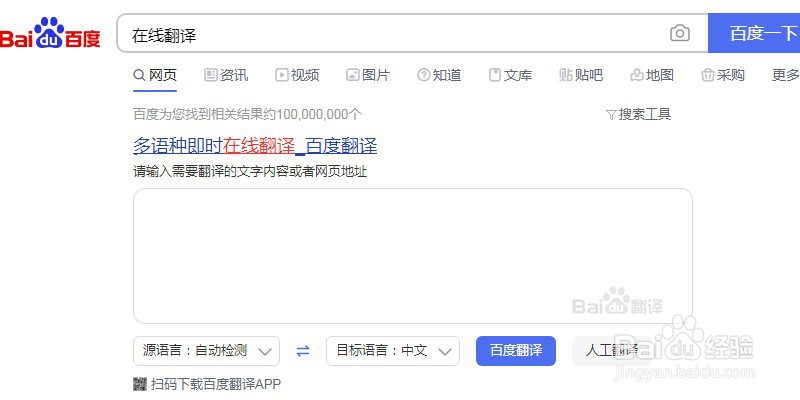Click the text 请输入需要翻译的文字内容或者网页地址

pos(250,171)
